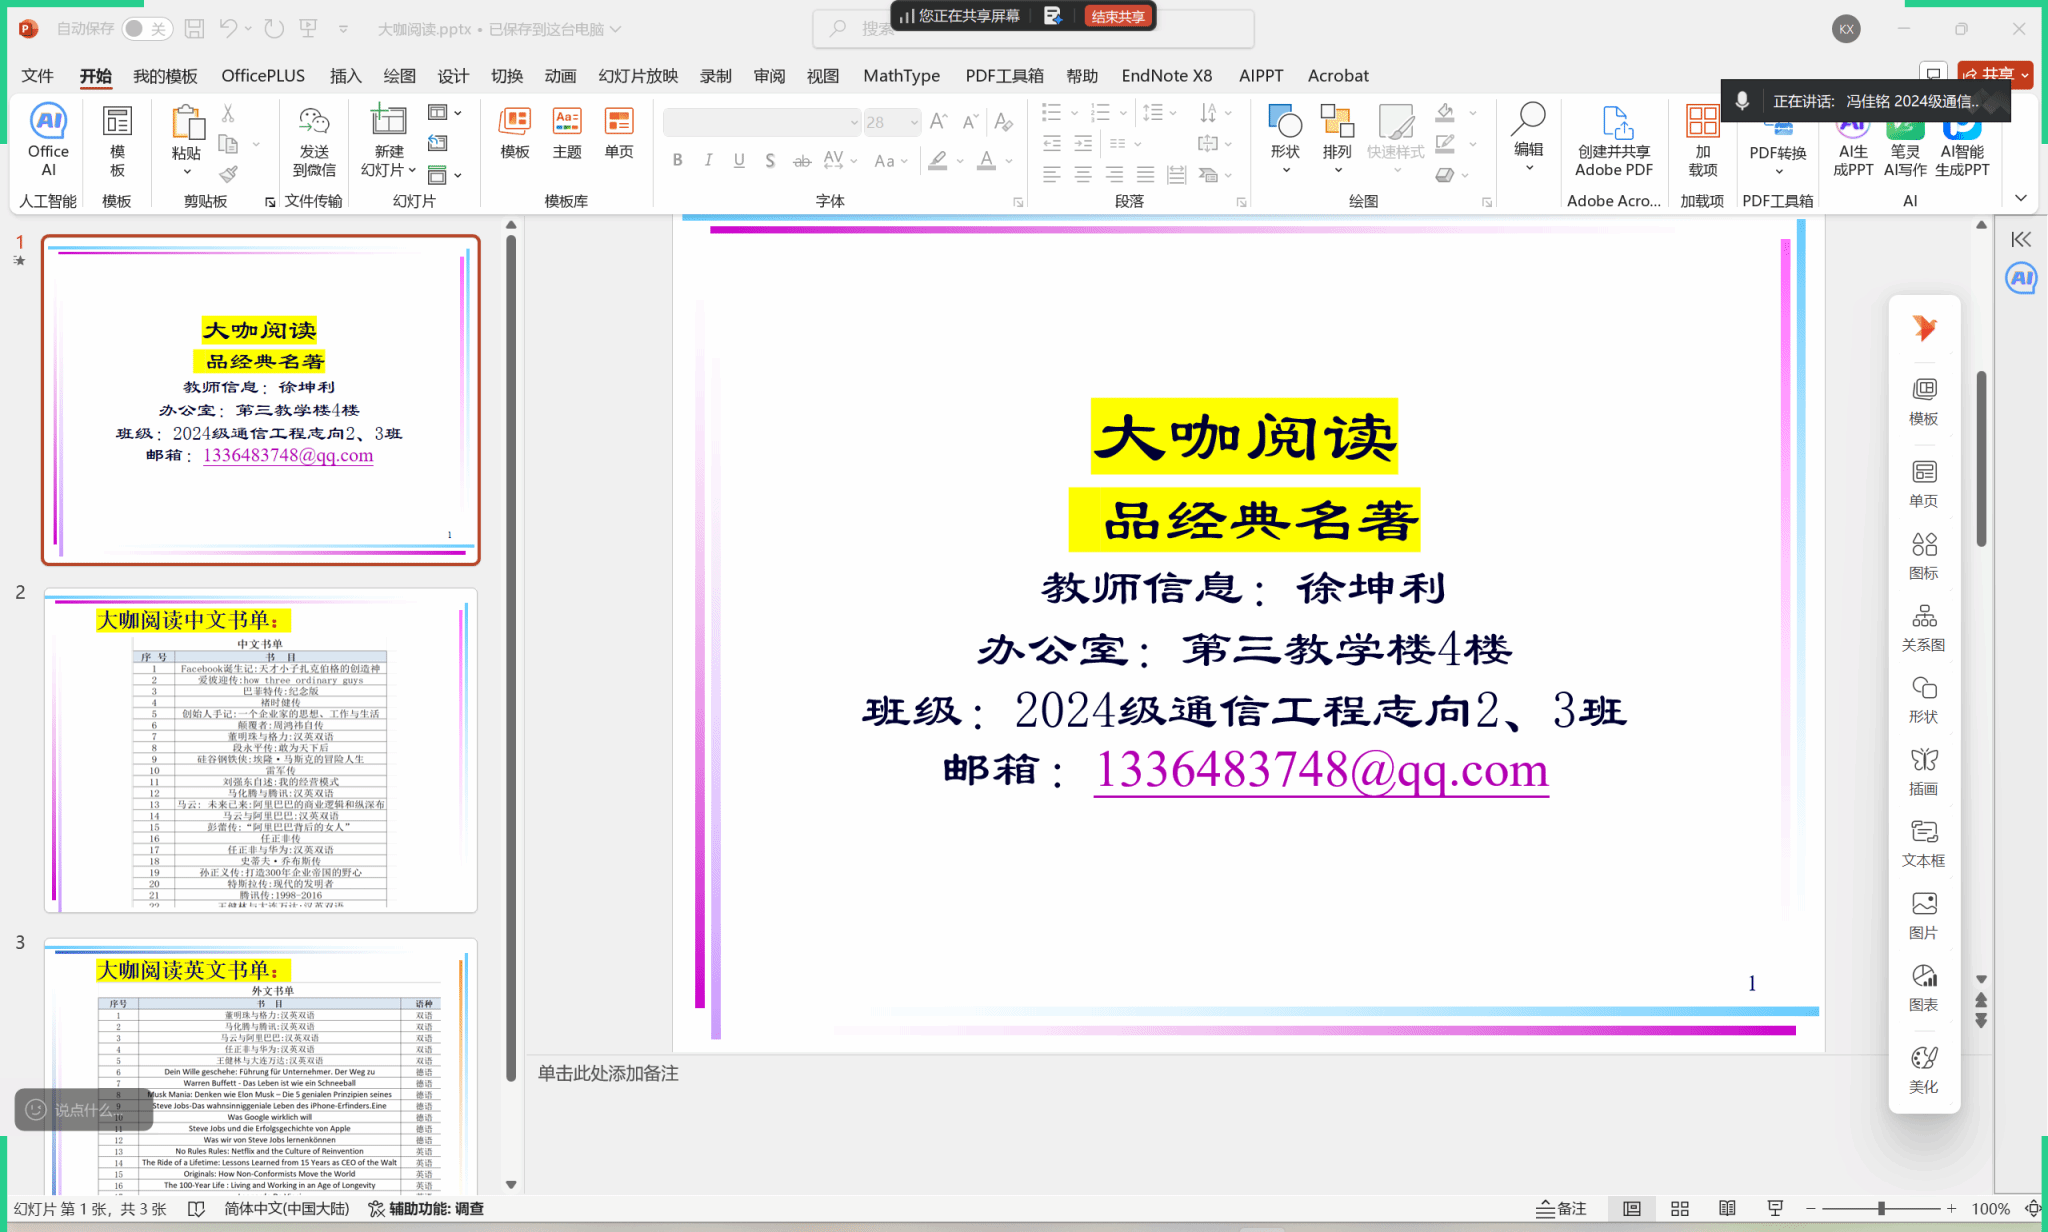Open 插画 illustrations in right sidebar

pos(1923,771)
